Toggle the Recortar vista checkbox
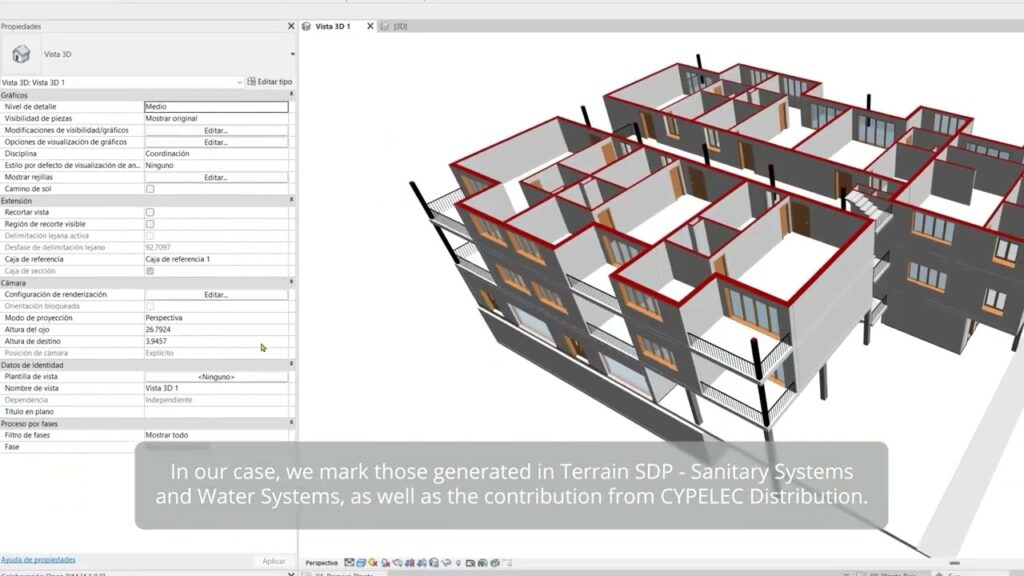Image resolution: width=1024 pixels, height=576 pixels. point(150,212)
